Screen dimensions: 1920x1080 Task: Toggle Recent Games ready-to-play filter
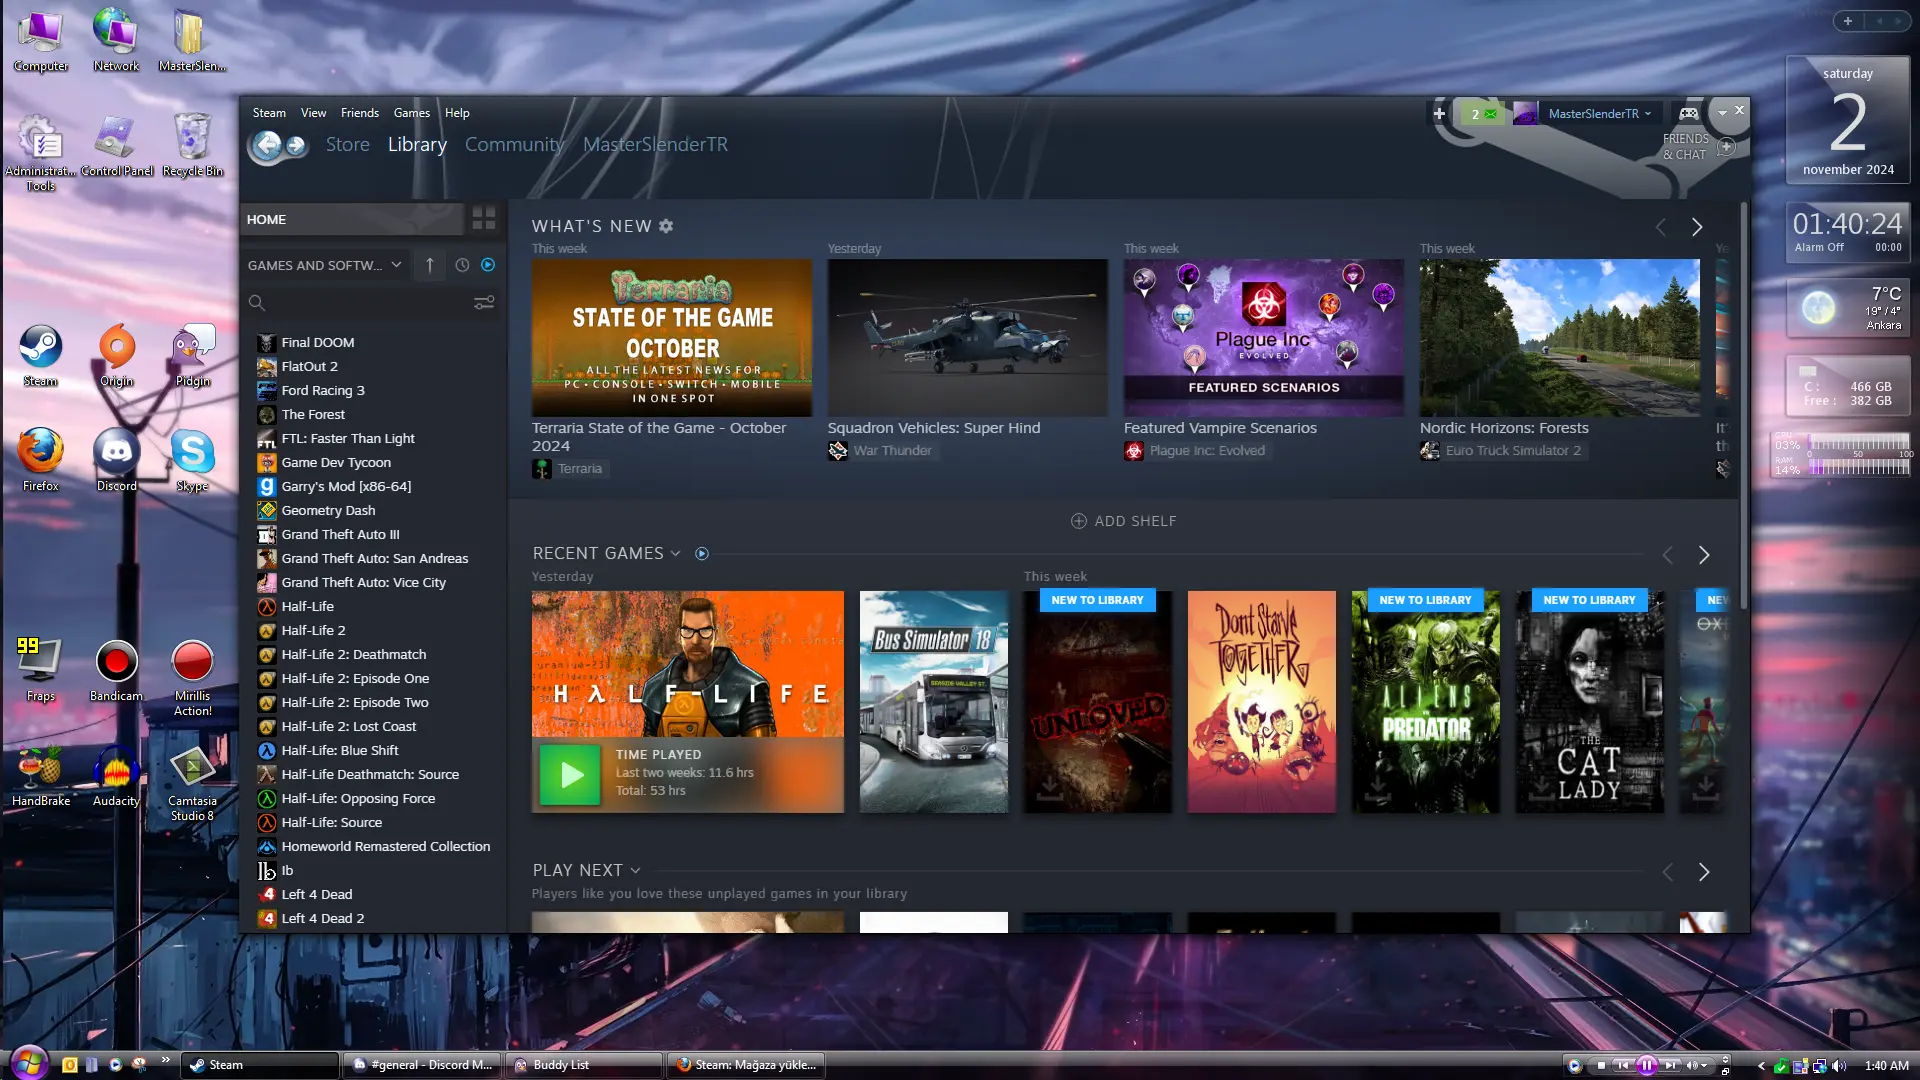coord(702,554)
